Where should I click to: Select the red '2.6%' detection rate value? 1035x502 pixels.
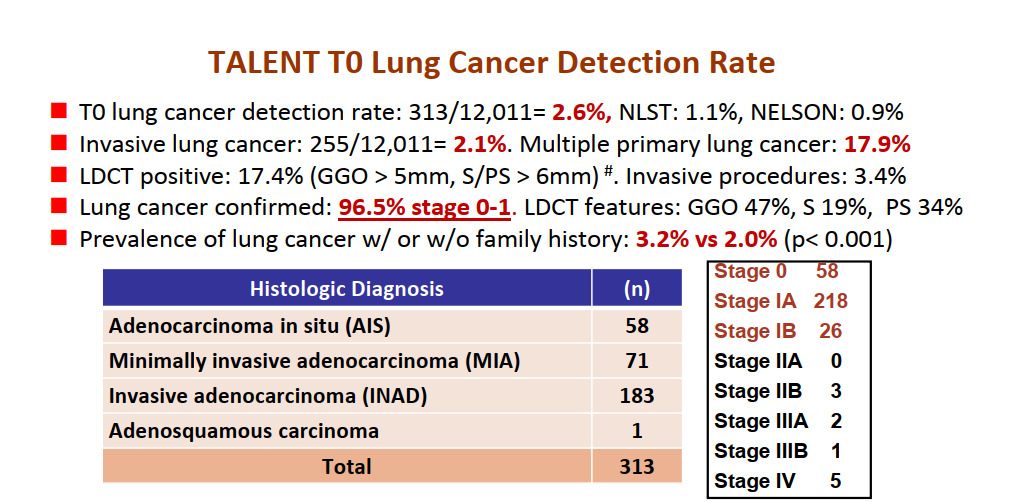point(583,113)
